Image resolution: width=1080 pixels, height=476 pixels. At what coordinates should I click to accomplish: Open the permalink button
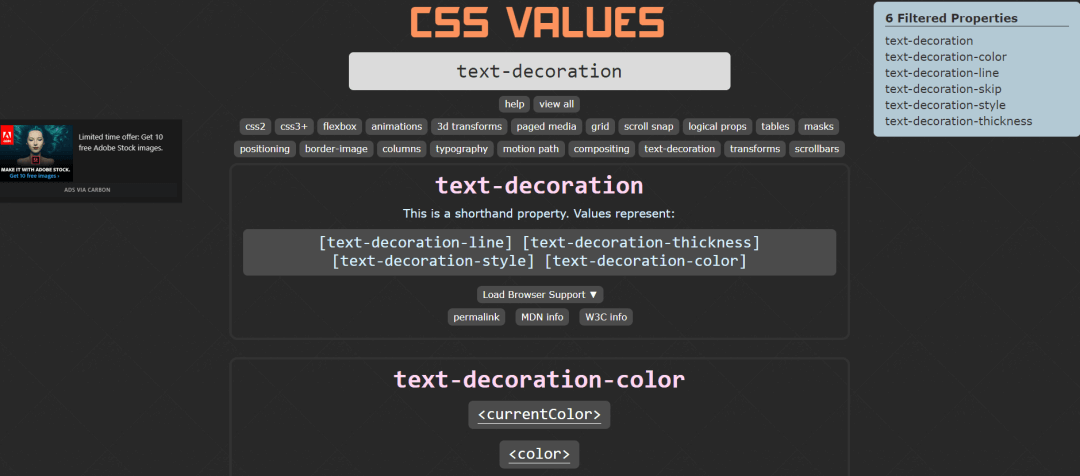(x=477, y=317)
